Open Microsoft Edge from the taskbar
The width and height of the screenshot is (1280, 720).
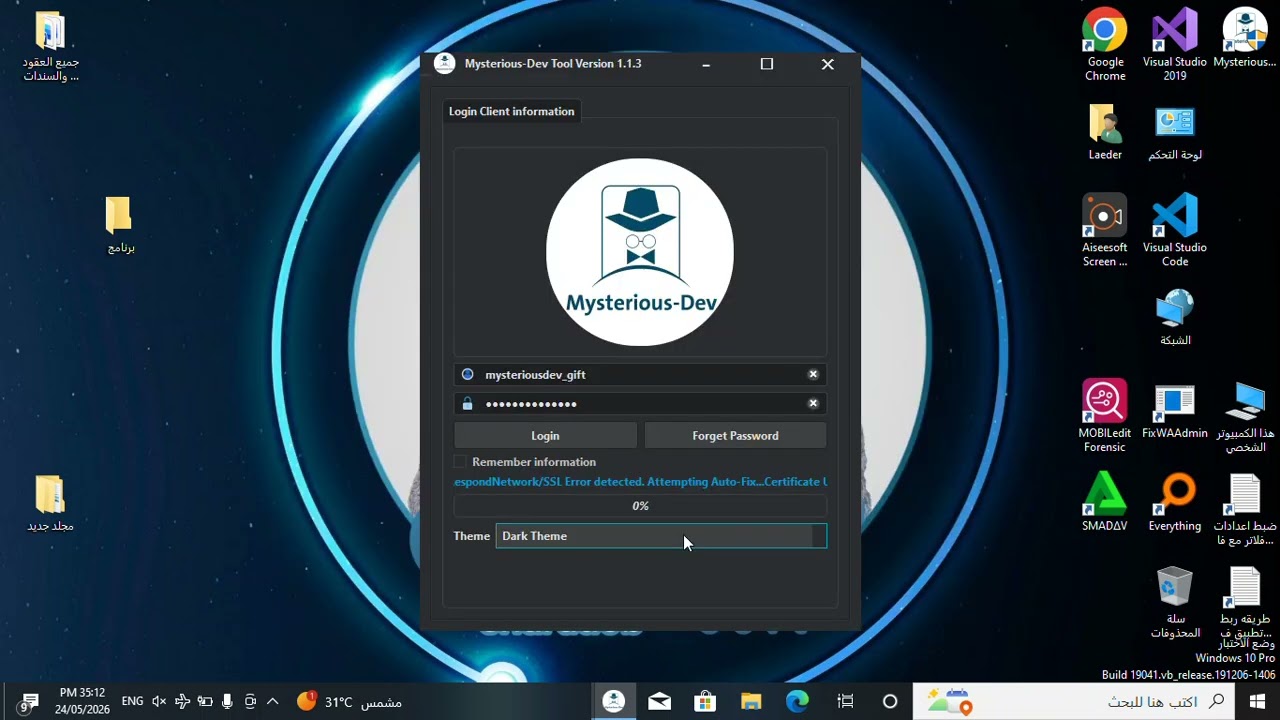click(x=797, y=701)
